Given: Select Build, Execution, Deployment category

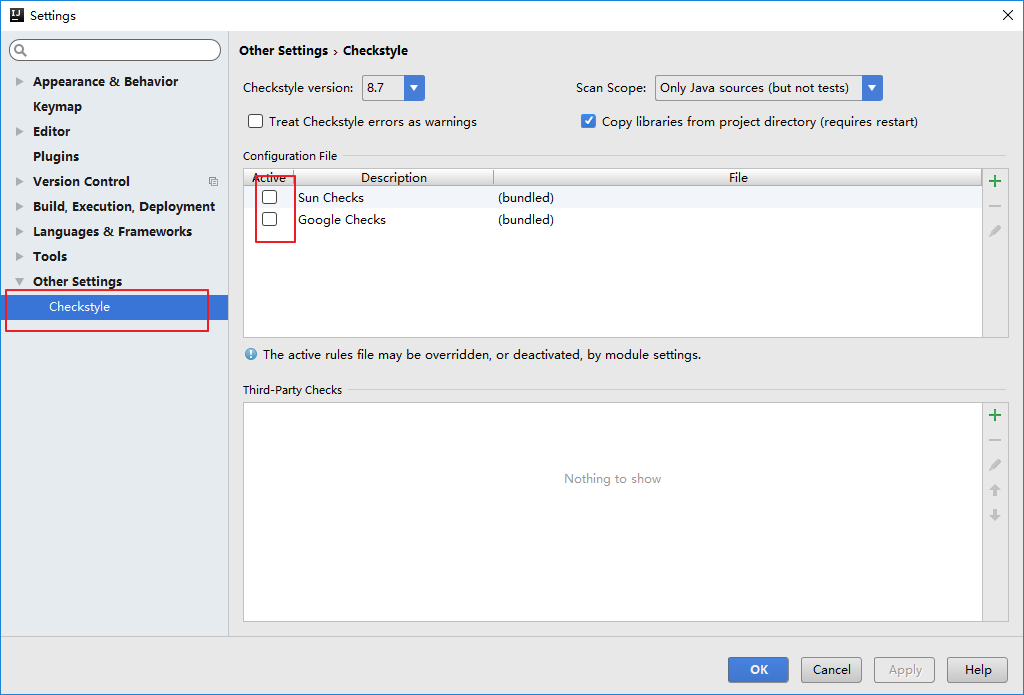Looking at the screenshot, I should point(124,206).
